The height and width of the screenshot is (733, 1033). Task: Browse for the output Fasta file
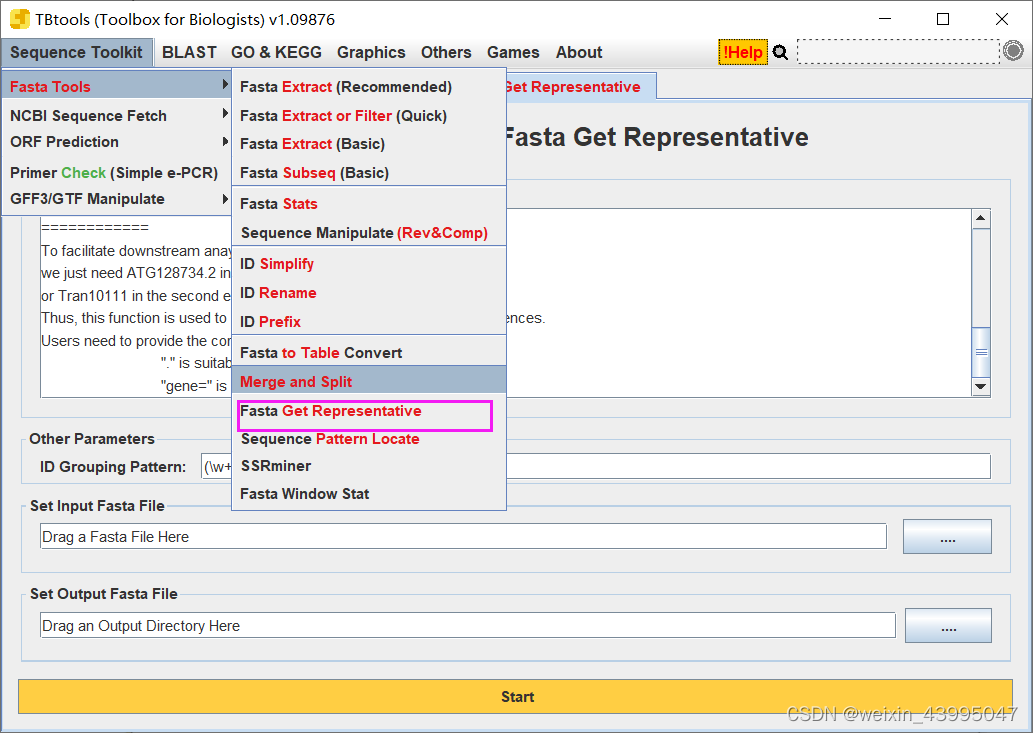pyautogui.click(x=948, y=626)
